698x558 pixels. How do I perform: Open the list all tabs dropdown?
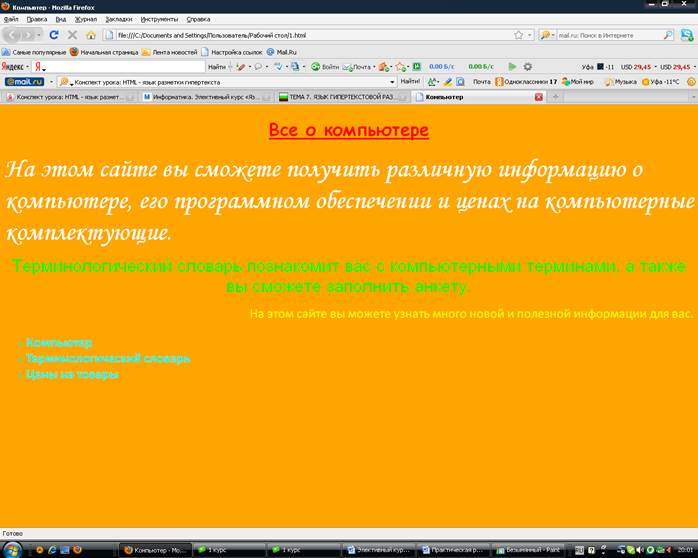(694, 97)
